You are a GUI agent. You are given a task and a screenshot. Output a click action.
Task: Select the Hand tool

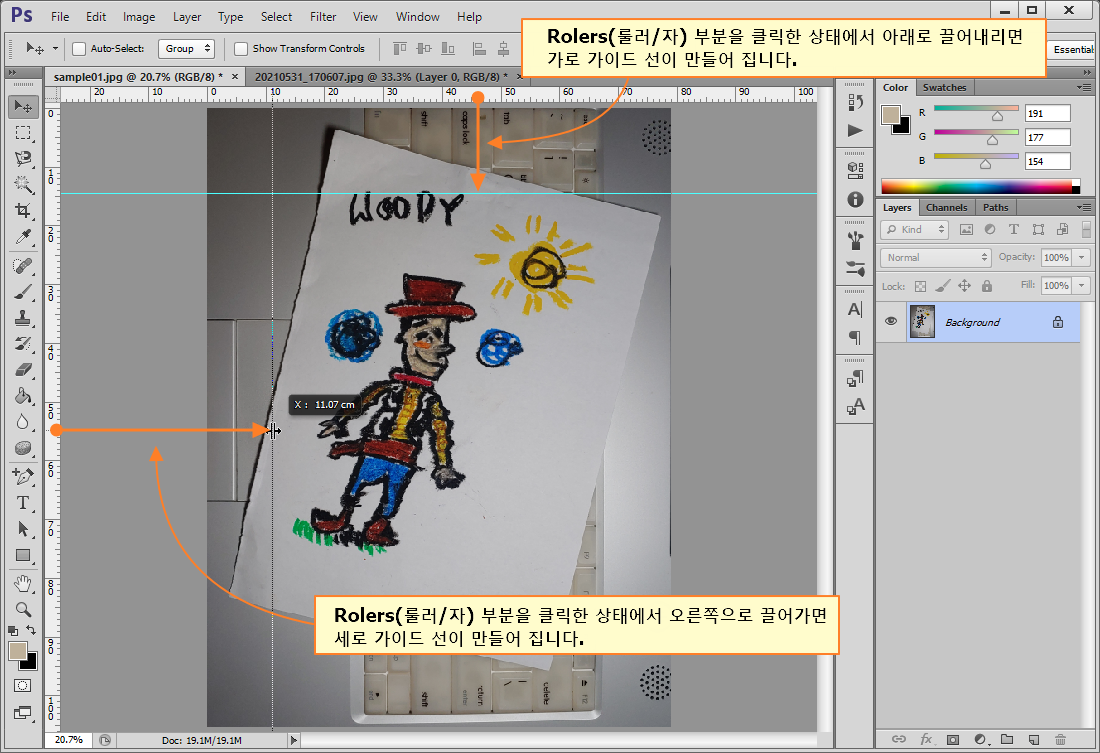23,584
